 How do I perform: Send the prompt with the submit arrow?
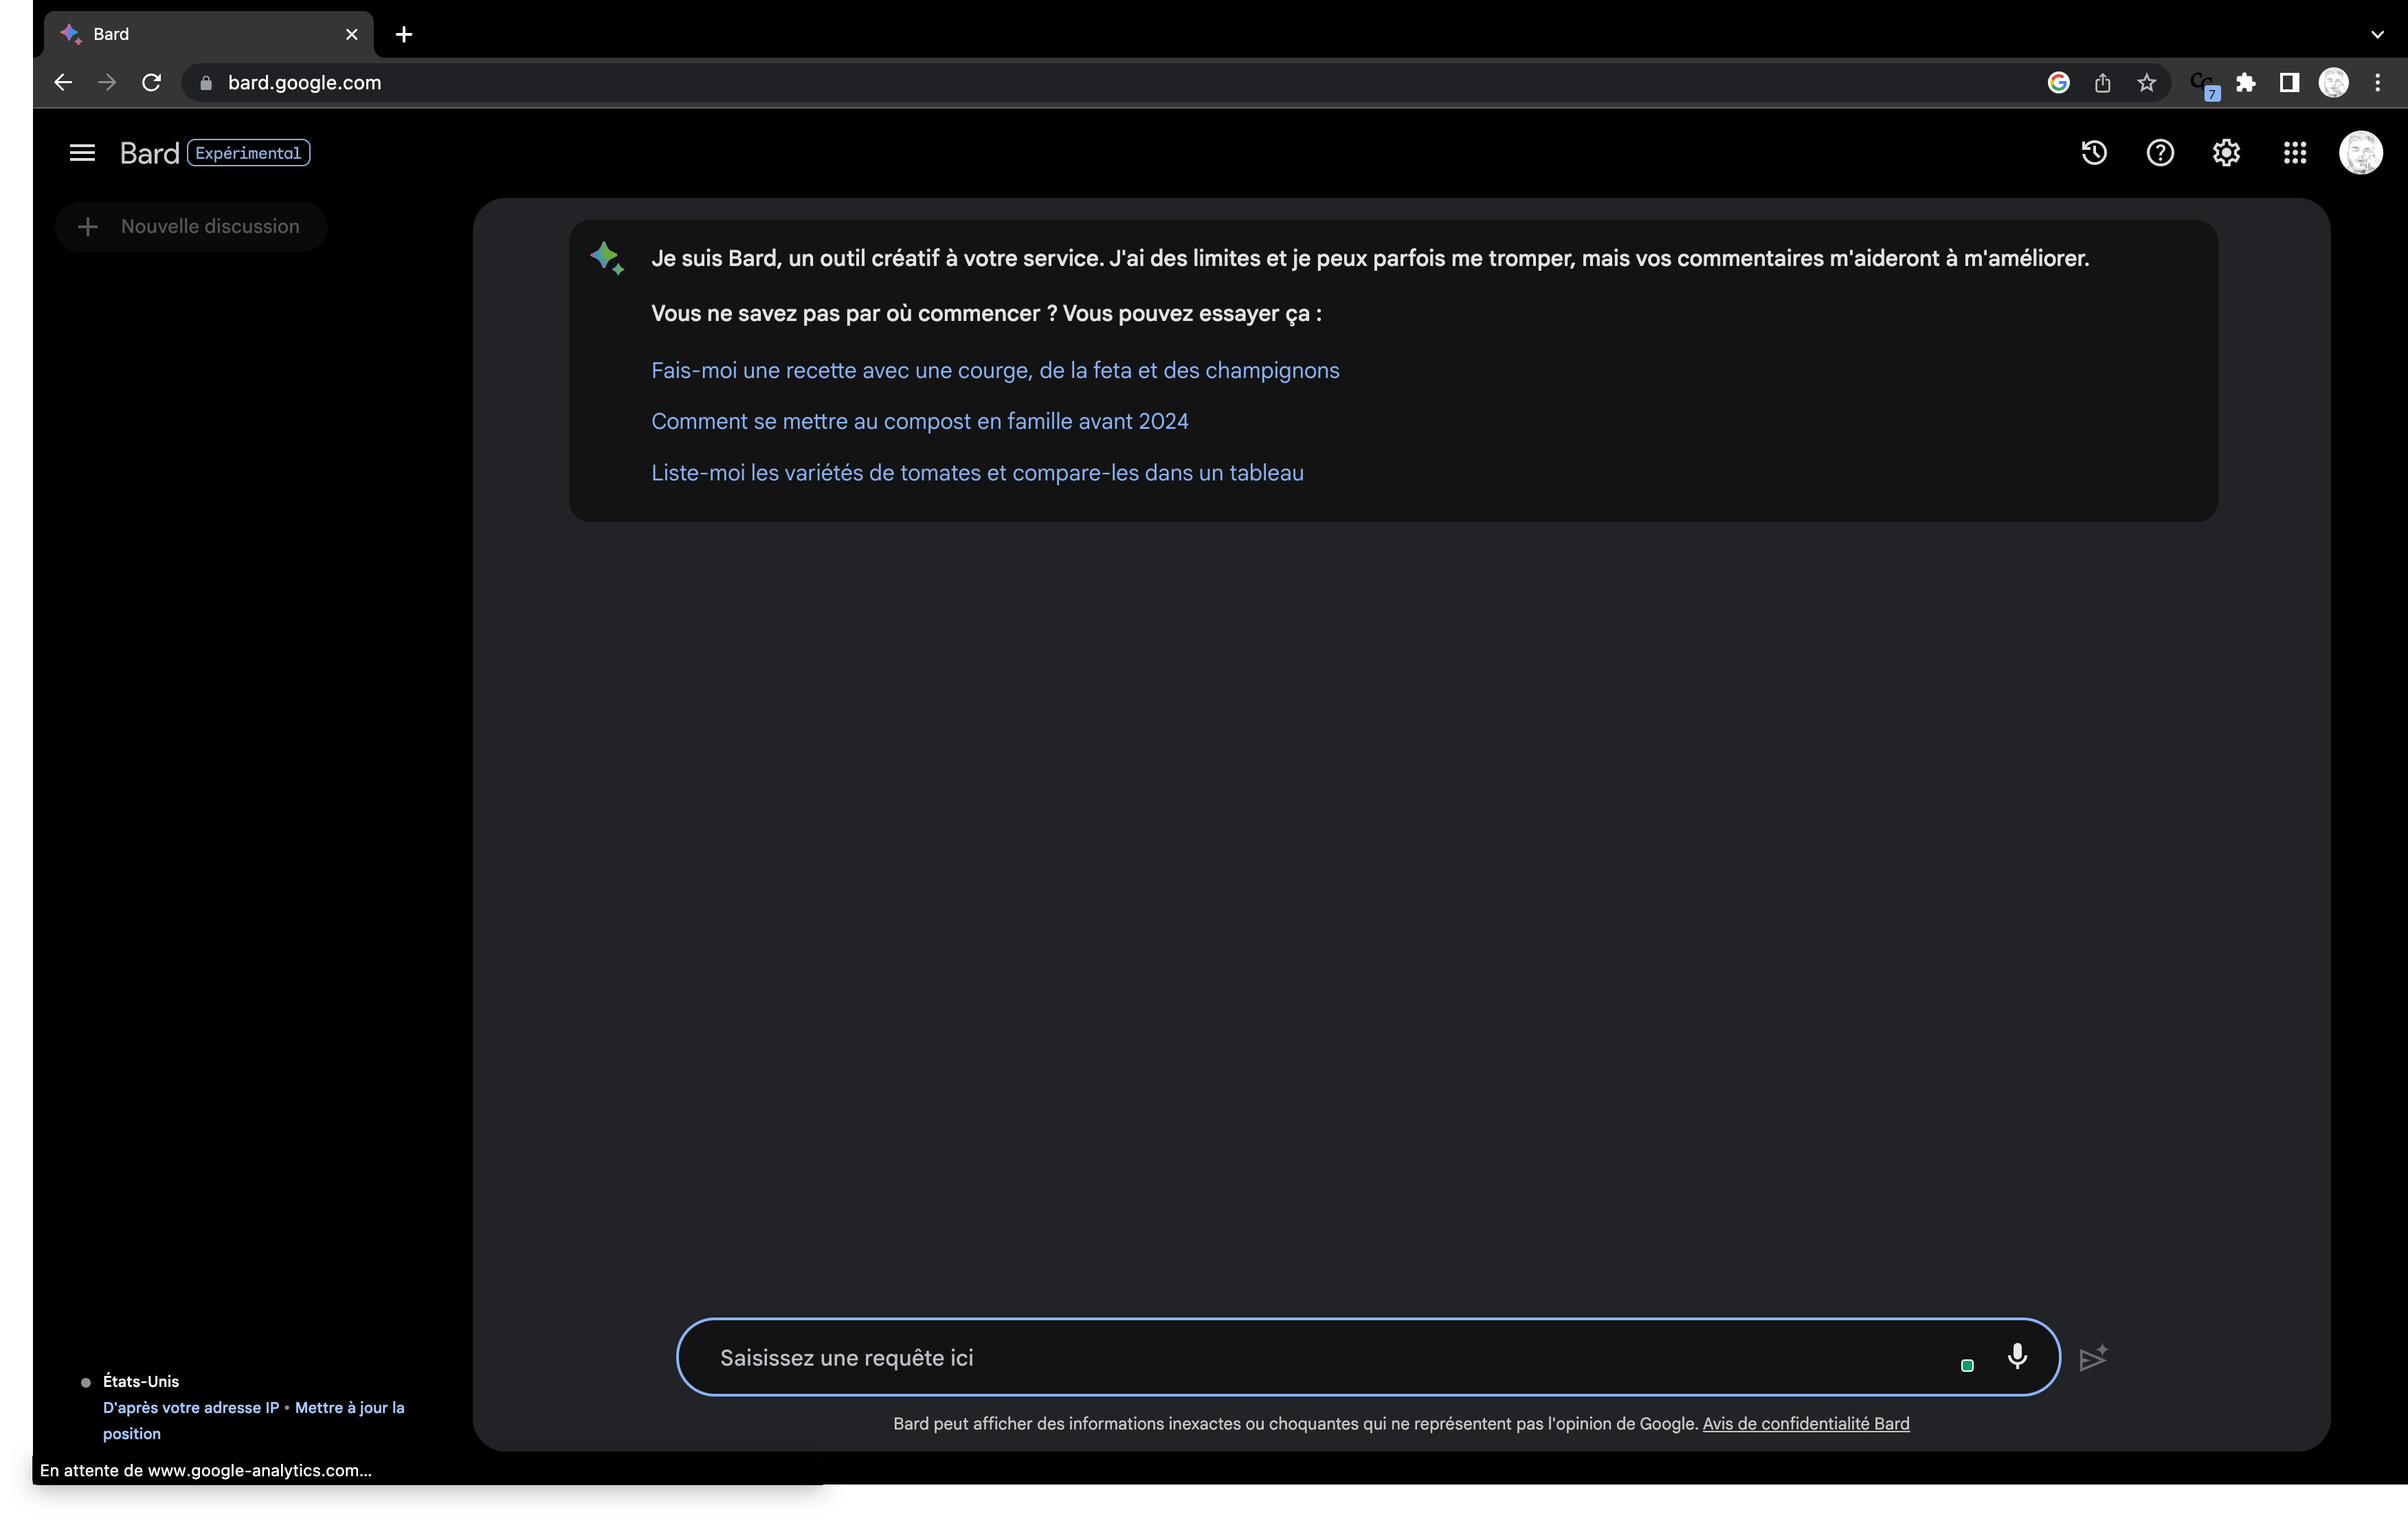(x=2093, y=1358)
